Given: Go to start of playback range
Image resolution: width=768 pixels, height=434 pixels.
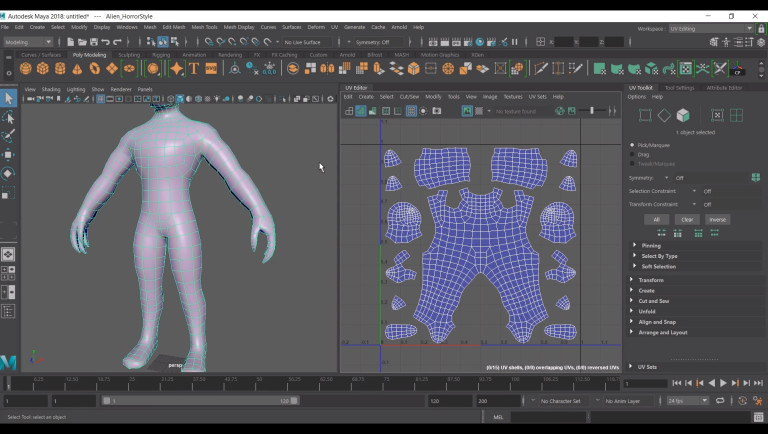Looking at the screenshot, I should pos(676,383).
